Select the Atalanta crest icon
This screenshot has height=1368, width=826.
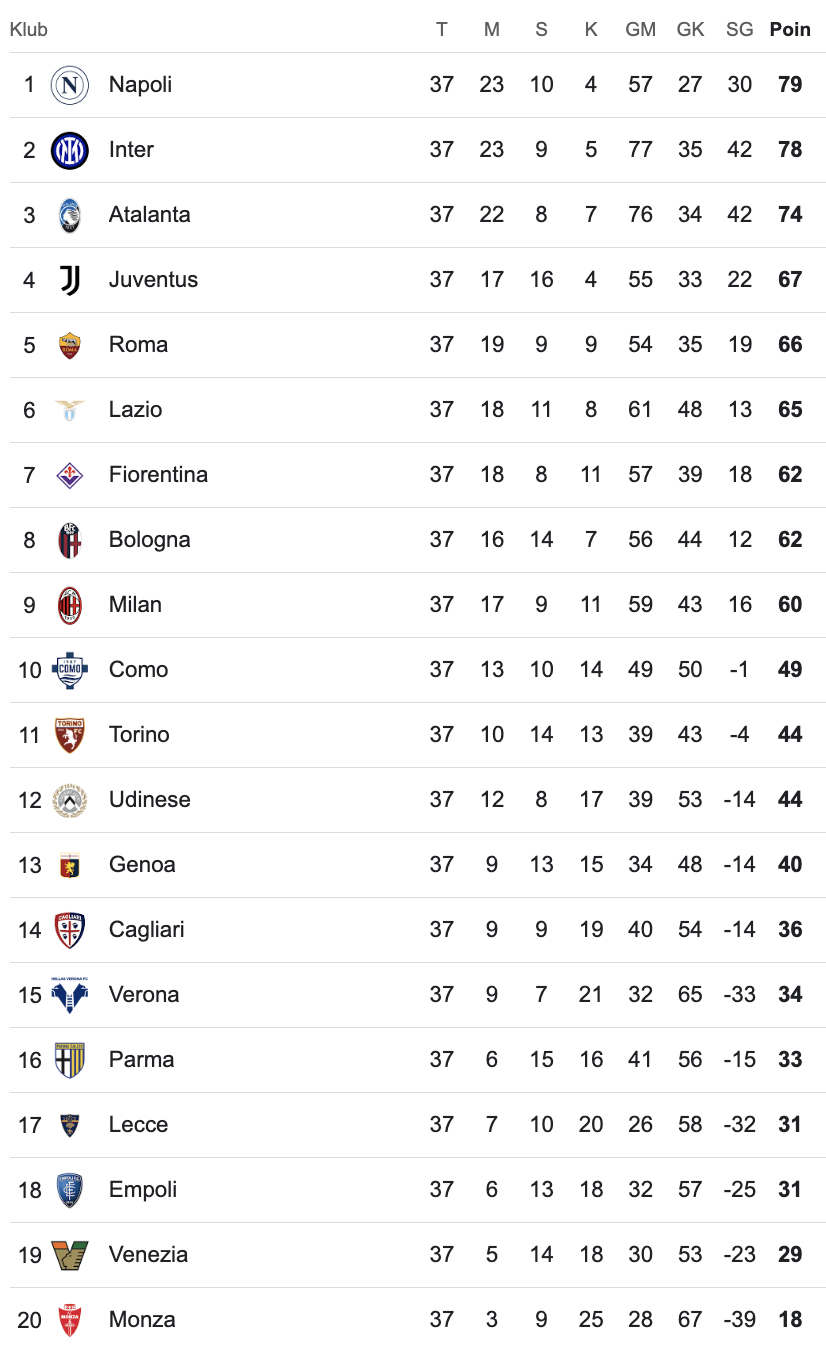coord(70,215)
